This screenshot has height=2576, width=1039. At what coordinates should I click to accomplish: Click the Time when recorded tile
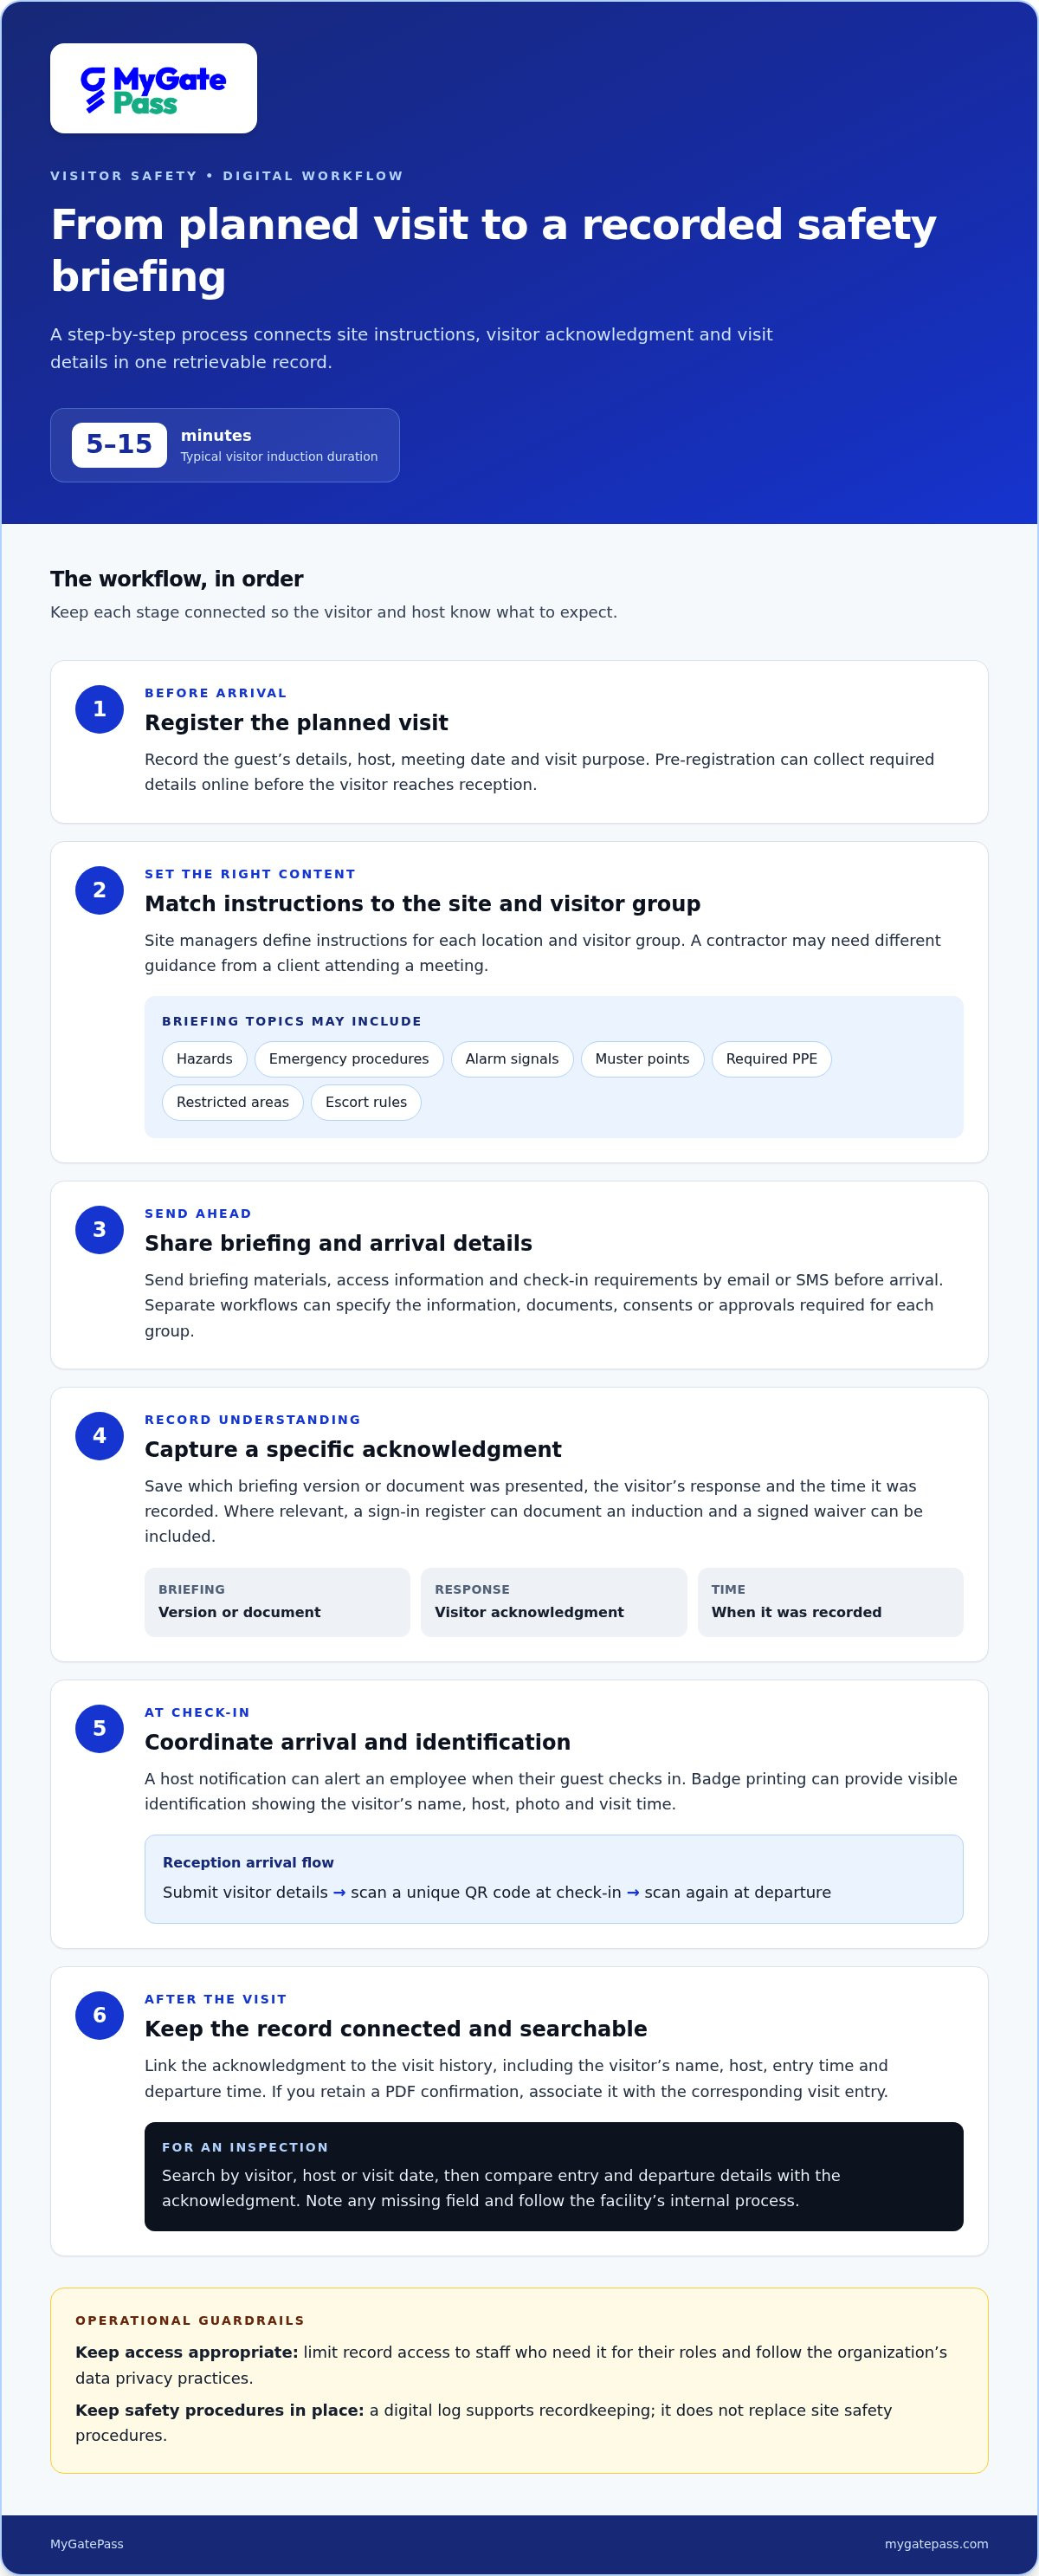[x=830, y=1602]
